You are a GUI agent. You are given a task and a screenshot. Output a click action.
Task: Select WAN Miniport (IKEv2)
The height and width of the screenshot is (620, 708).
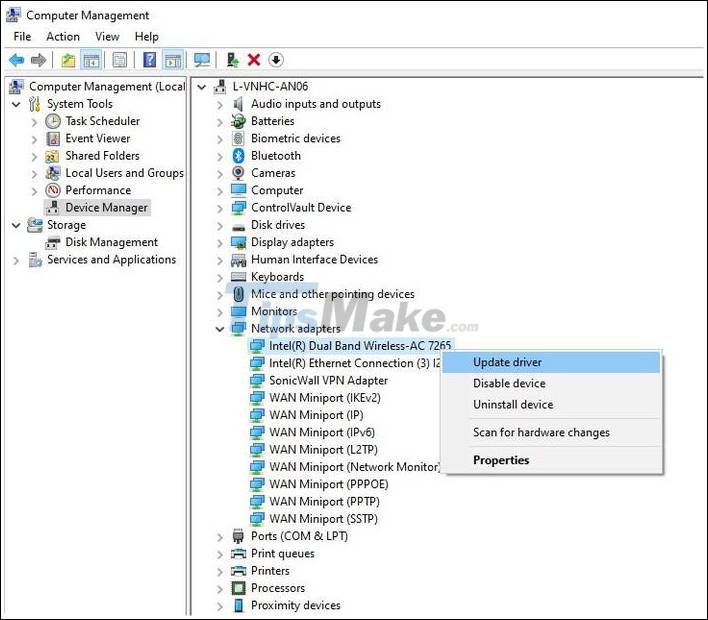pos(325,398)
